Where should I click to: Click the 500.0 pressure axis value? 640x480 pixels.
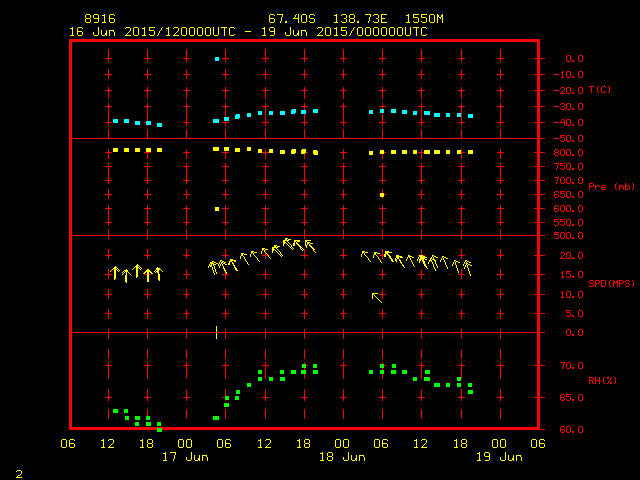(571, 236)
